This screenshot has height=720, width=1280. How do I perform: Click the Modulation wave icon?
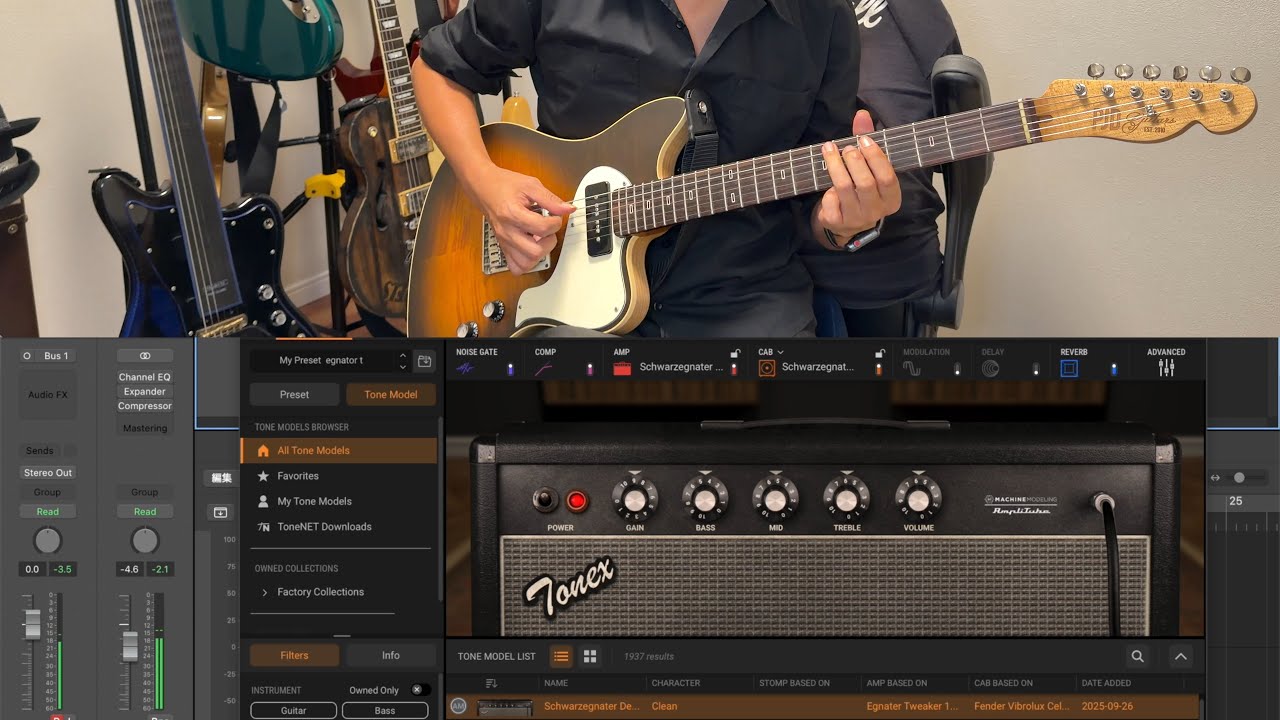(x=912, y=368)
